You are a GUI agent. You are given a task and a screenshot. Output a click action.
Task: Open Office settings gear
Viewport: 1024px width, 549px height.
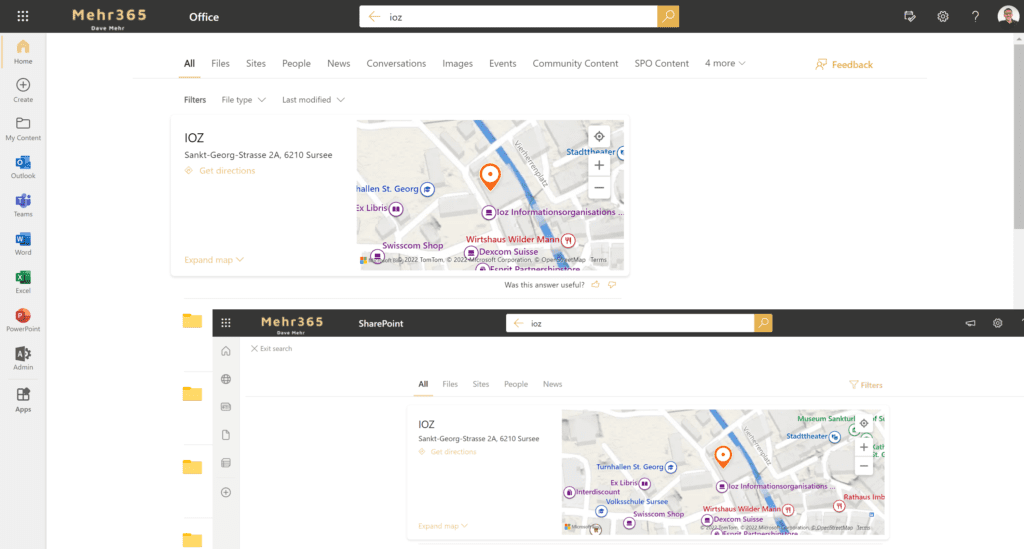coord(942,16)
